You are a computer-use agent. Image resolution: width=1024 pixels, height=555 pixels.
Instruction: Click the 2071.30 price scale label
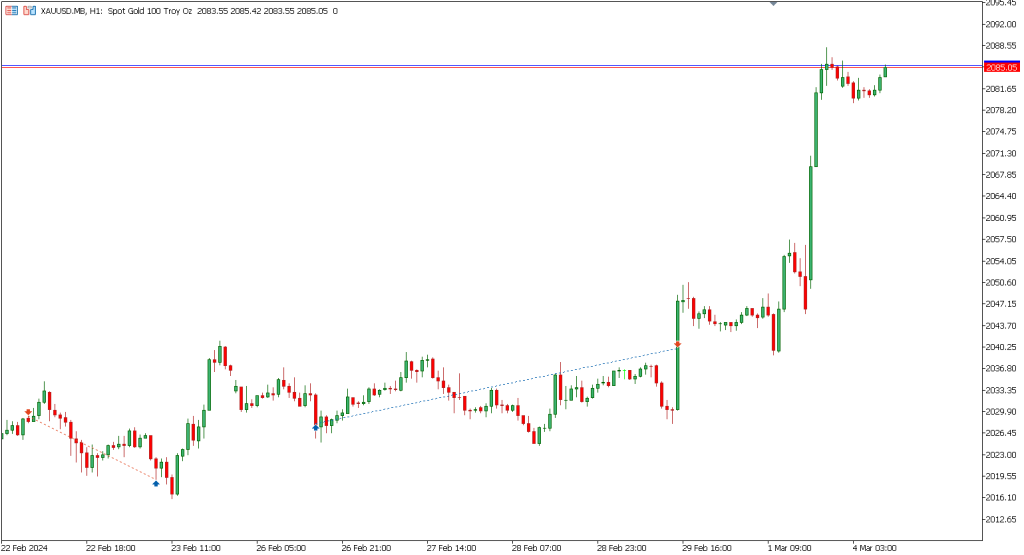[1001, 153]
